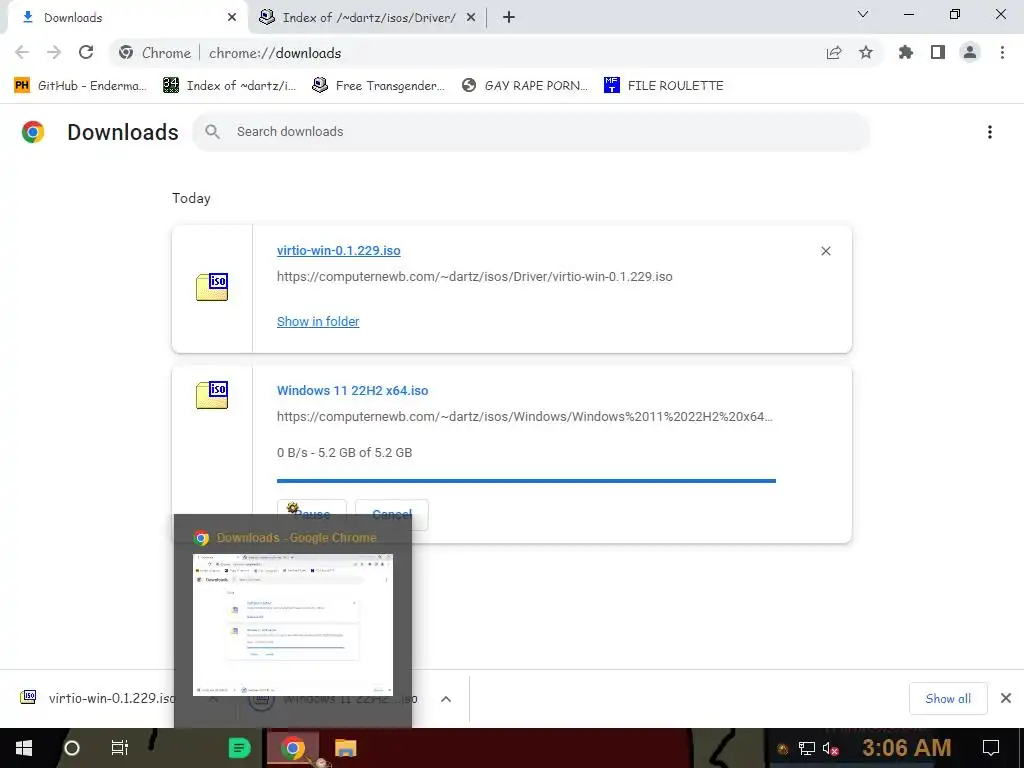Toggle the browser side panel icon
The width and height of the screenshot is (1024, 768).
[x=938, y=52]
